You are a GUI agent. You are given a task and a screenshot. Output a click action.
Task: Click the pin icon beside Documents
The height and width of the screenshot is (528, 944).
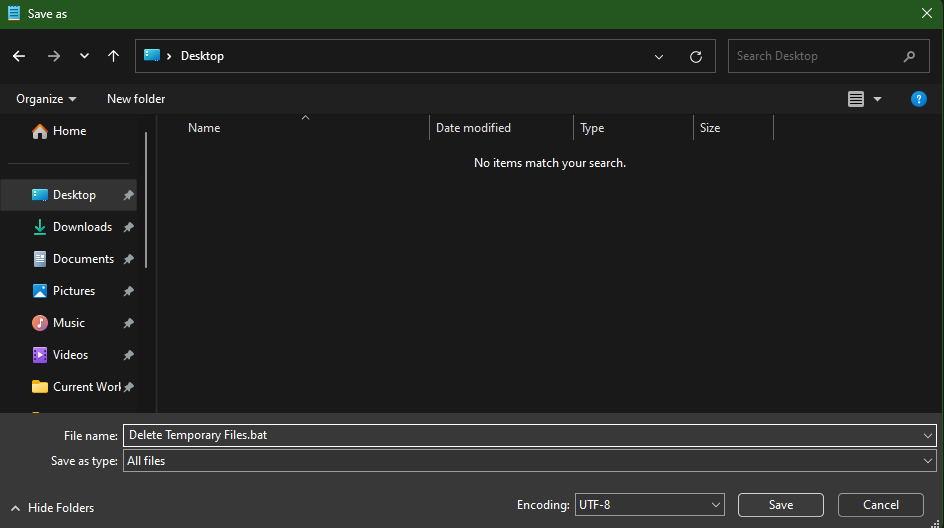tap(128, 260)
